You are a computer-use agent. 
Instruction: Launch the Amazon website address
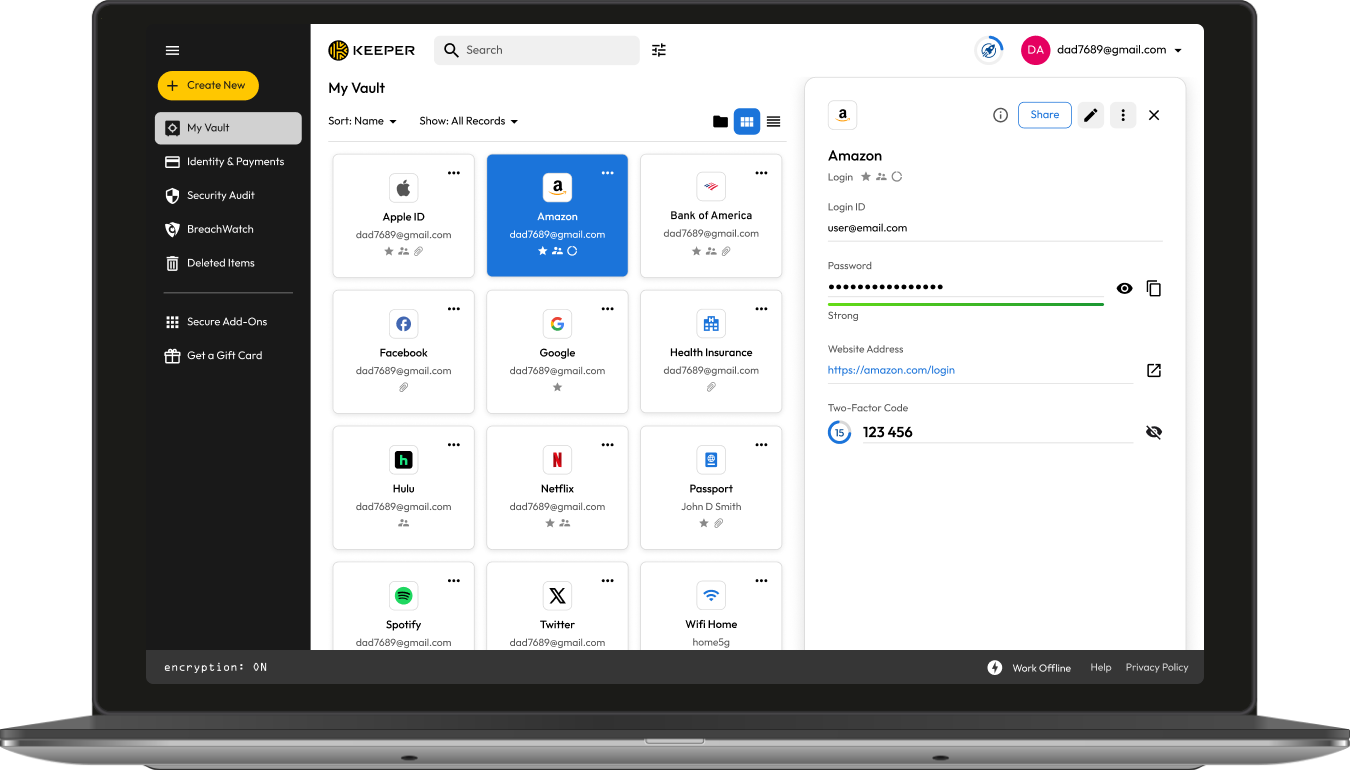pyautogui.click(x=1153, y=370)
